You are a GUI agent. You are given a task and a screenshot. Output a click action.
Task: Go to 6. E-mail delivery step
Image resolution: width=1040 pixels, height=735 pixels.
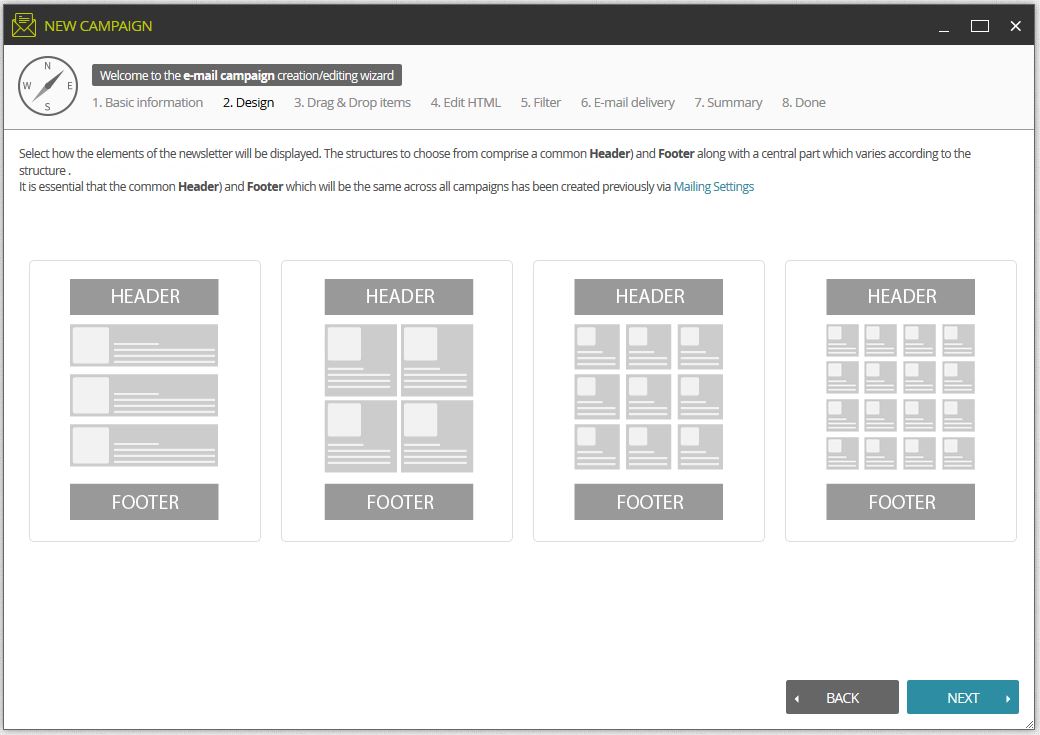(x=627, y=103)
